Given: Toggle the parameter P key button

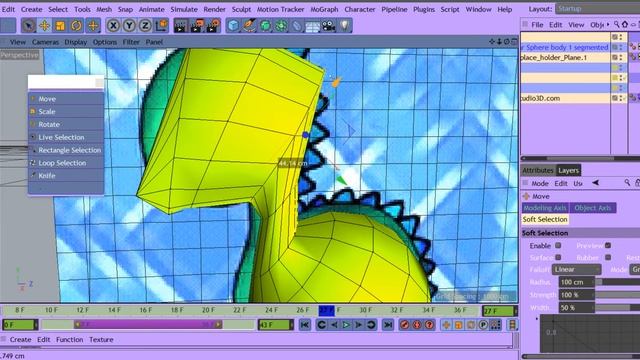Looking at the screenshot, I should click(x=483, y=325).
